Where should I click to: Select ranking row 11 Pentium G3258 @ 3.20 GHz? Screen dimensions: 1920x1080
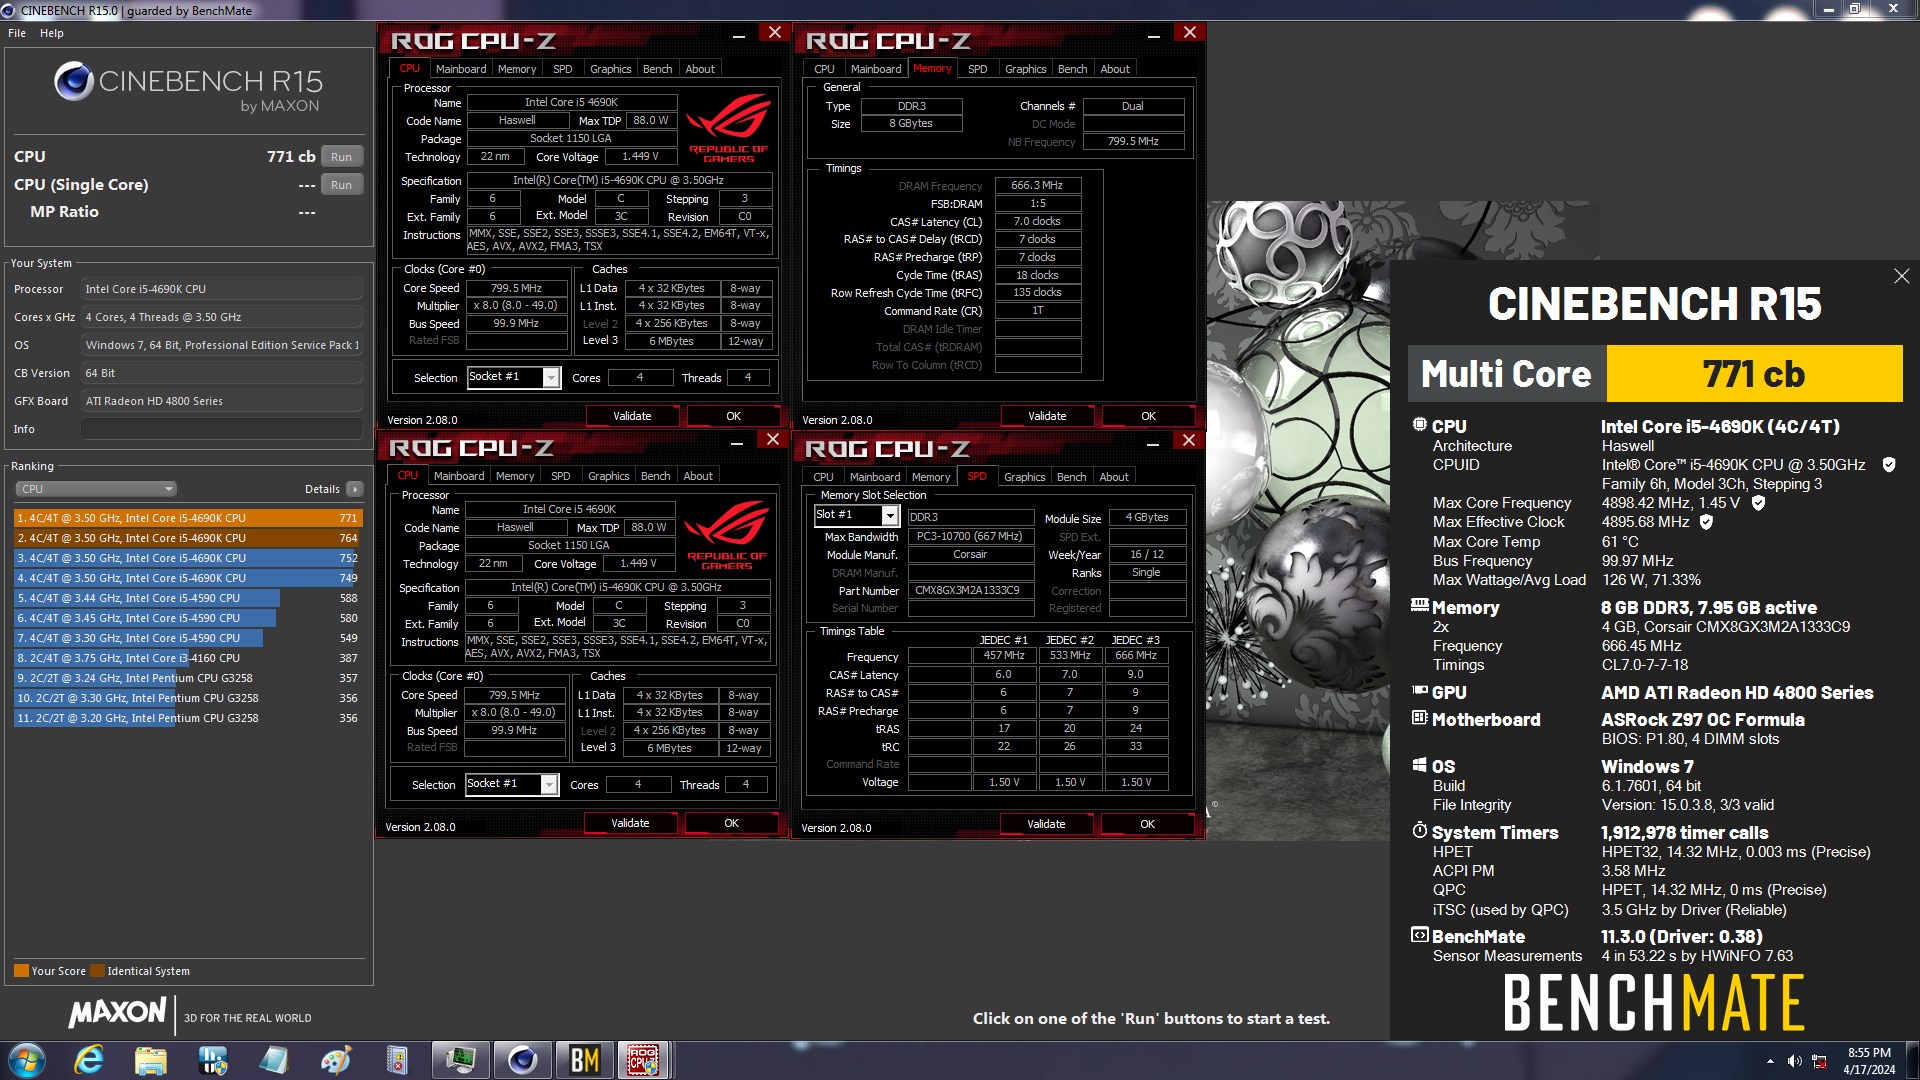tap(188, 718)
